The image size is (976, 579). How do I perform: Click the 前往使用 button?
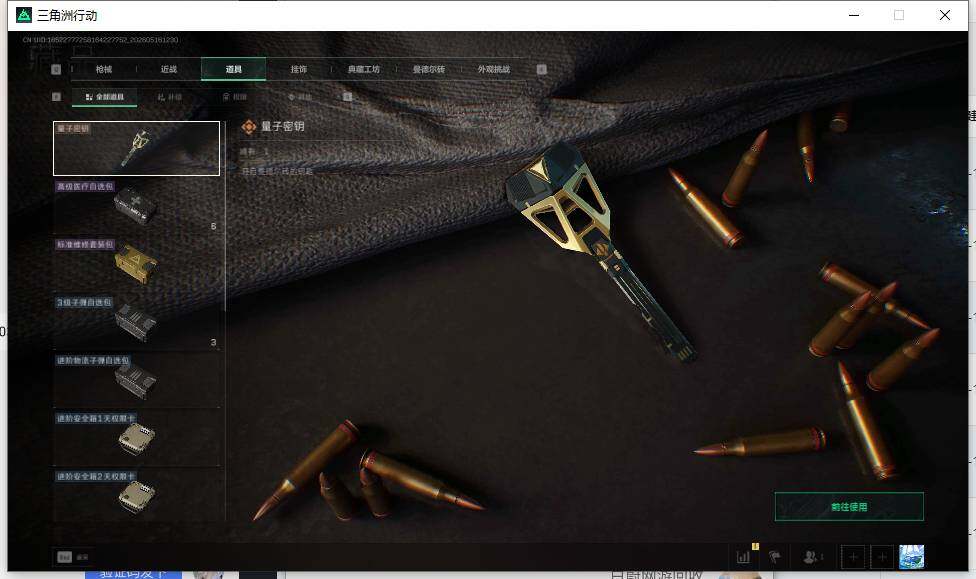pos(849,507)
